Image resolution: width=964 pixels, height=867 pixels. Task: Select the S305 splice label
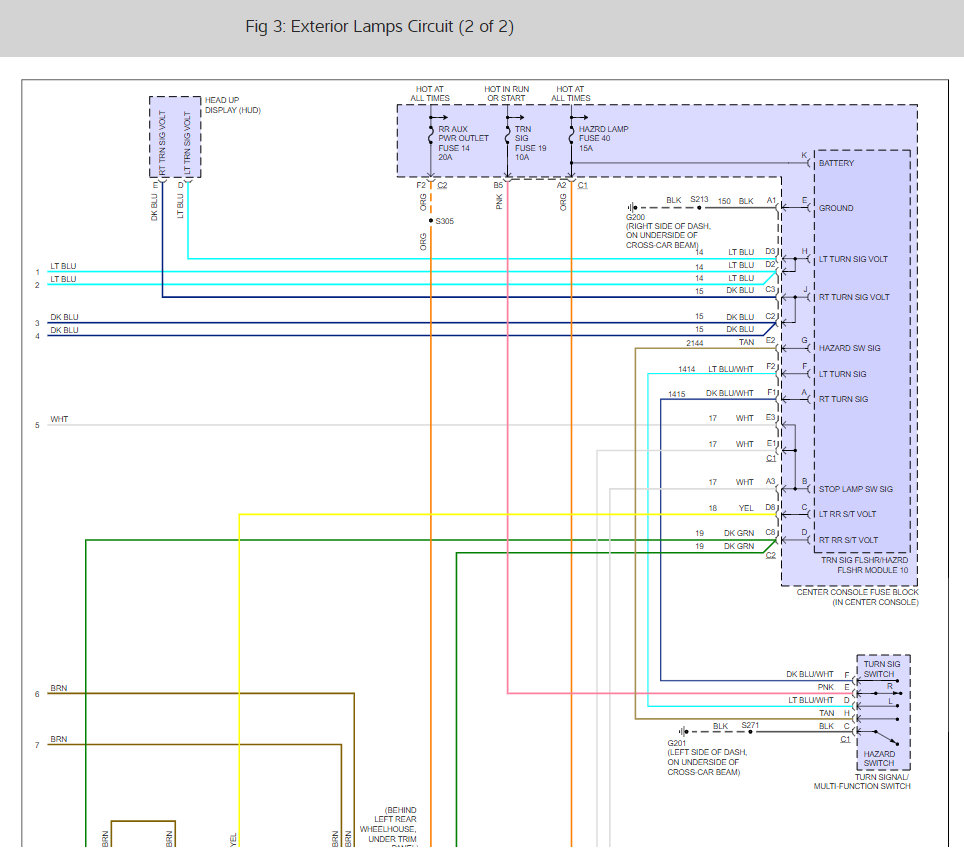(x=444, y=221)
